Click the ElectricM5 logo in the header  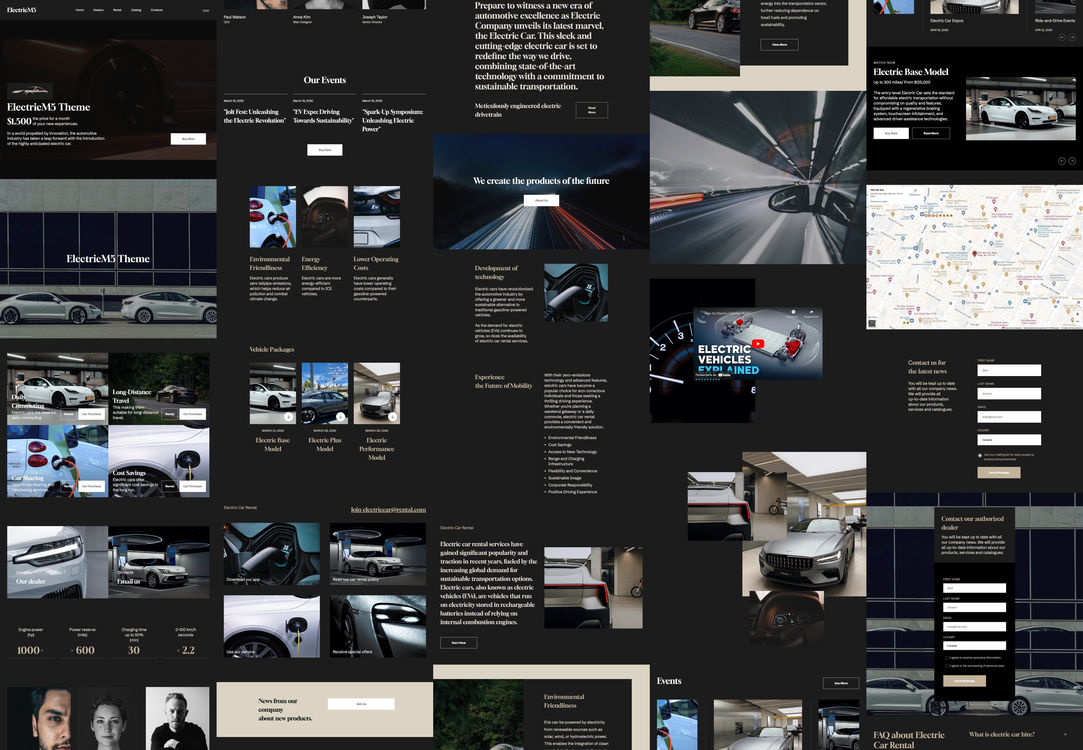coord(21,10)
